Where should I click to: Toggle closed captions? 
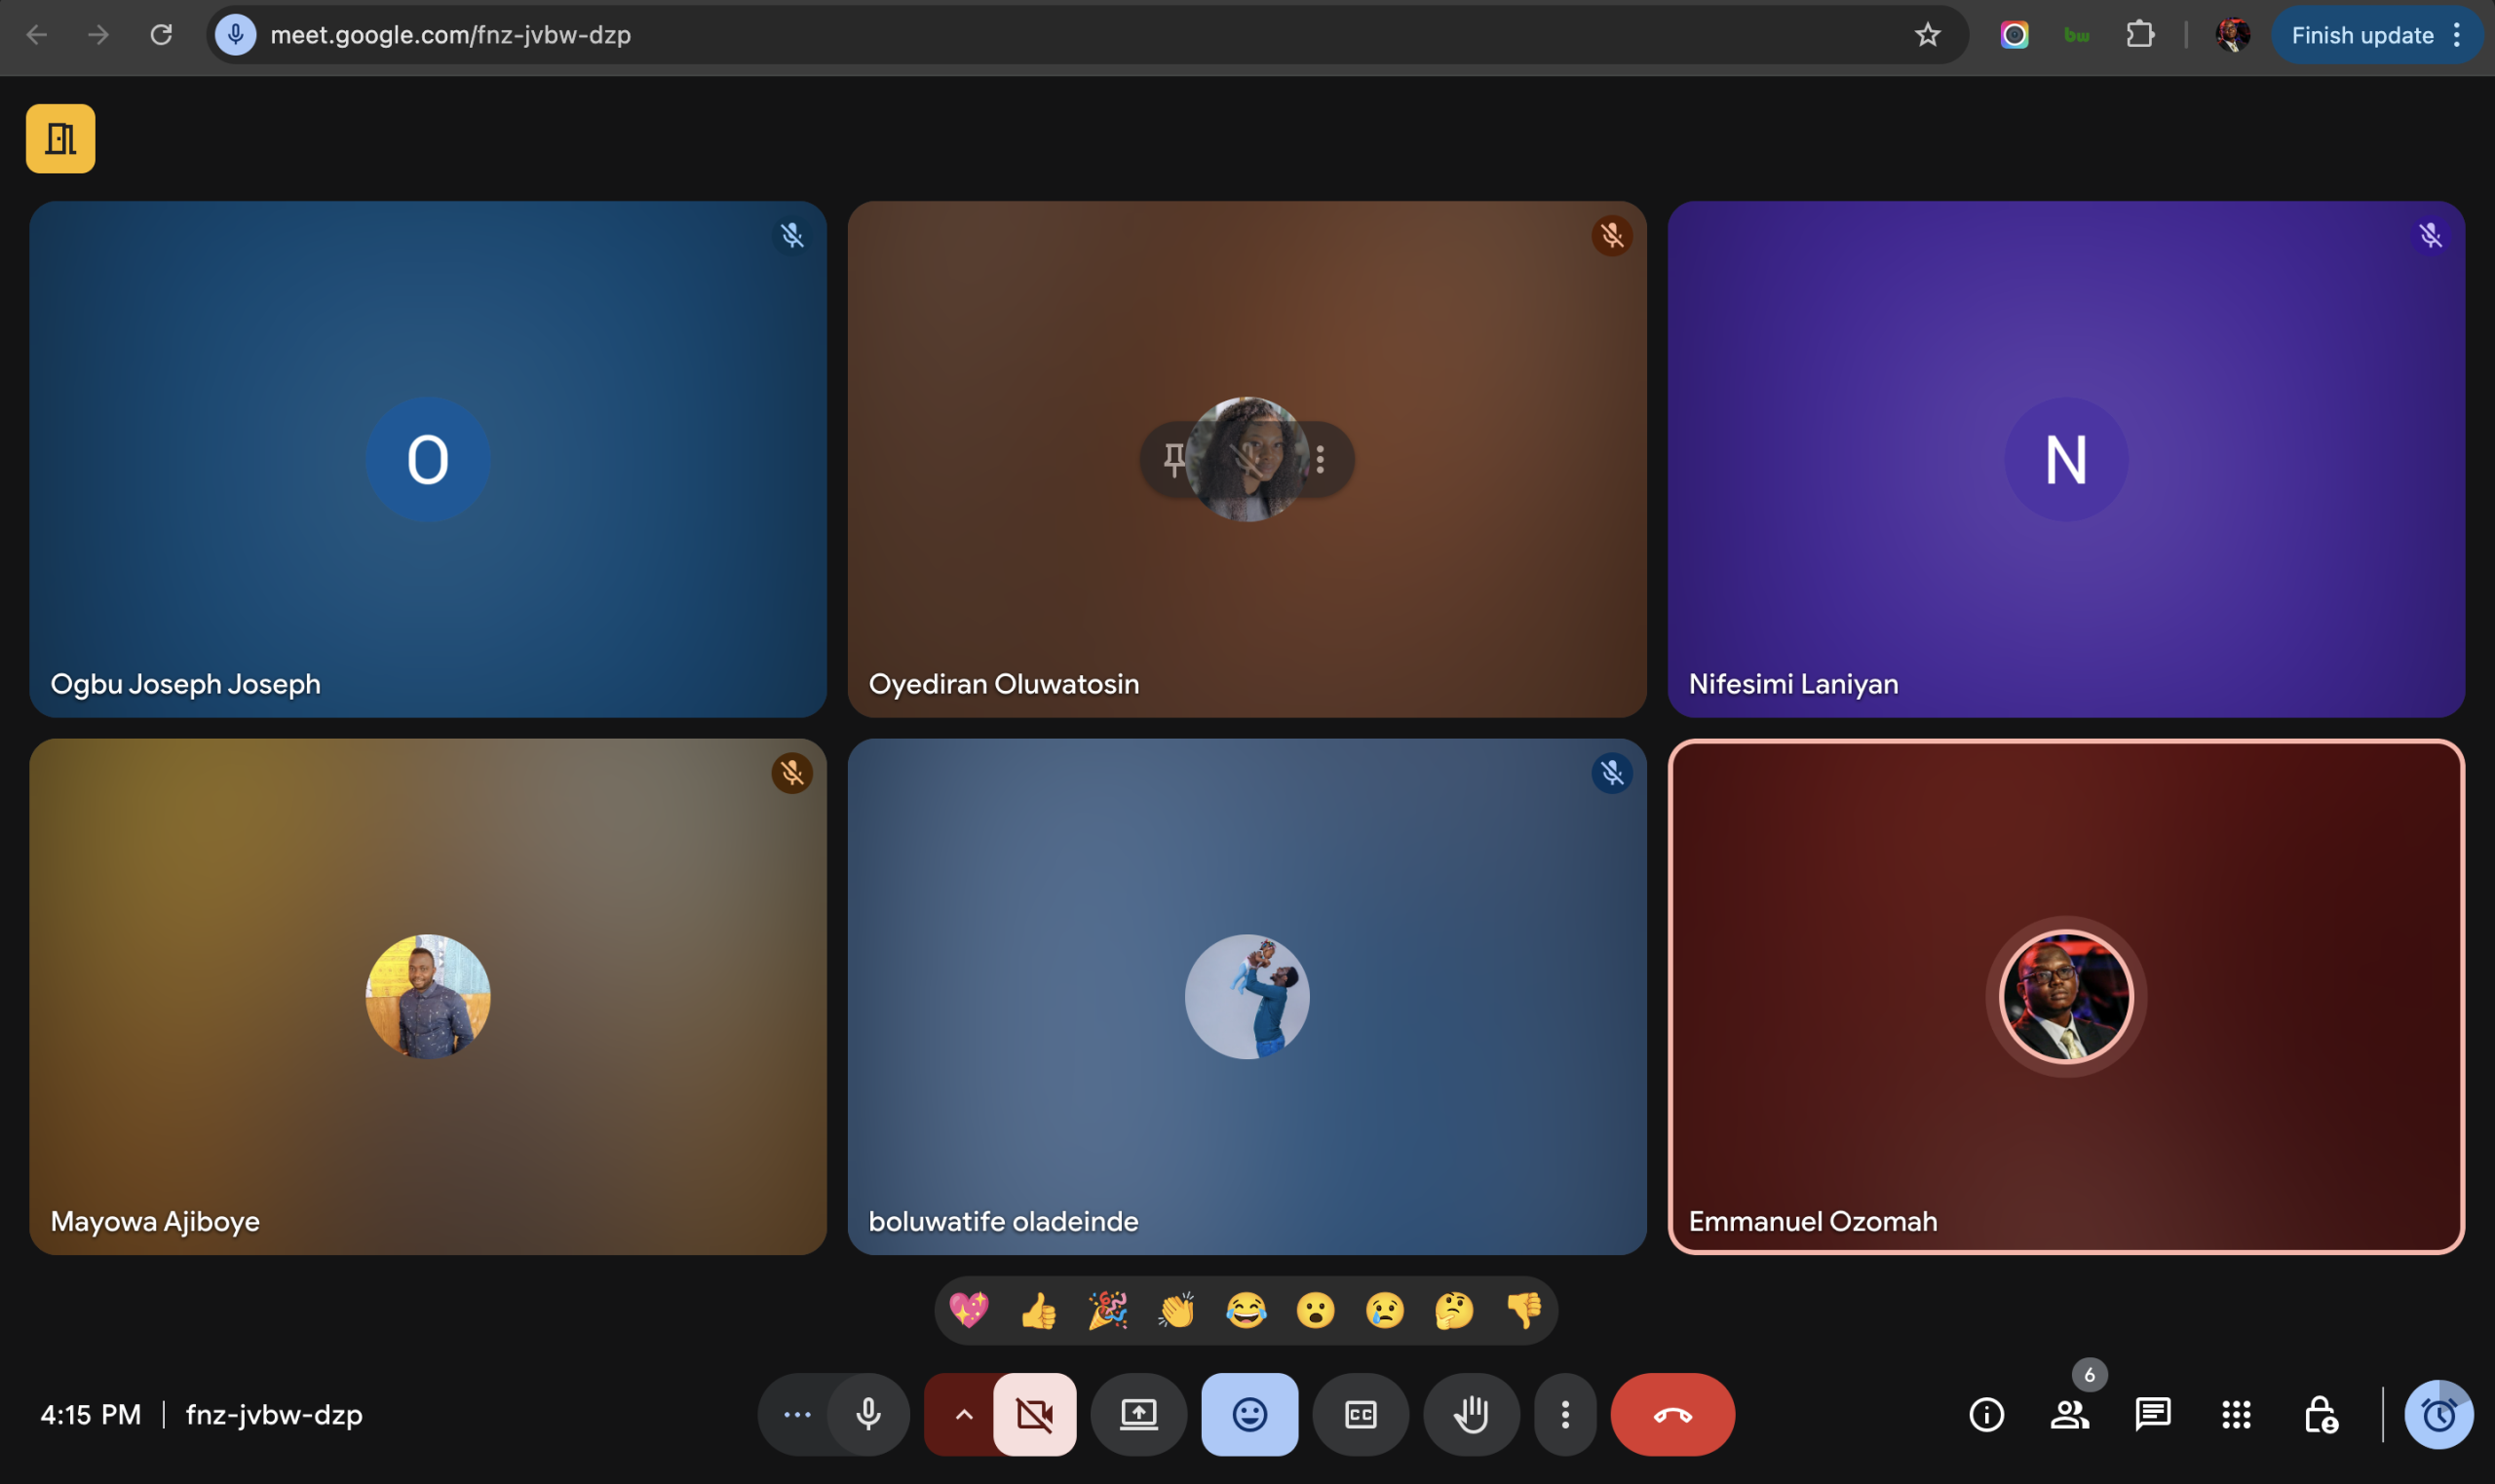tap(1360, 1414)
